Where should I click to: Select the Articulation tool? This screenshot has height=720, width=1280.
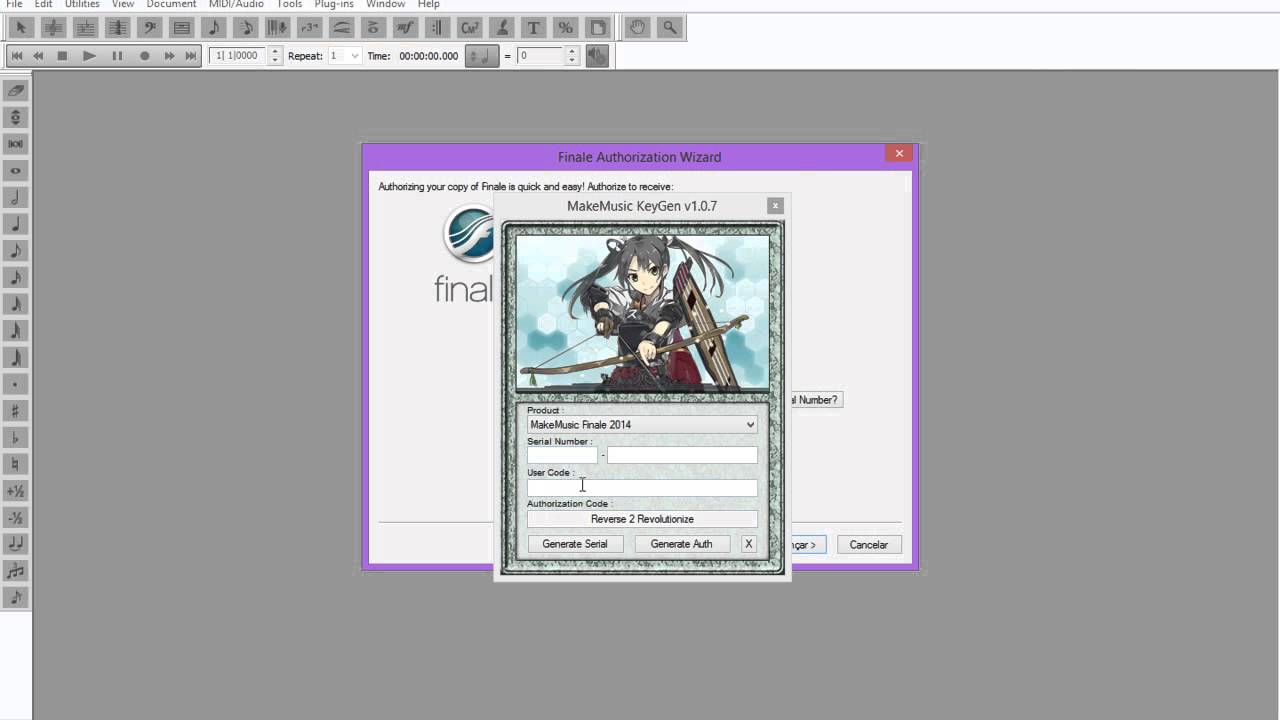tap(373, 28)
